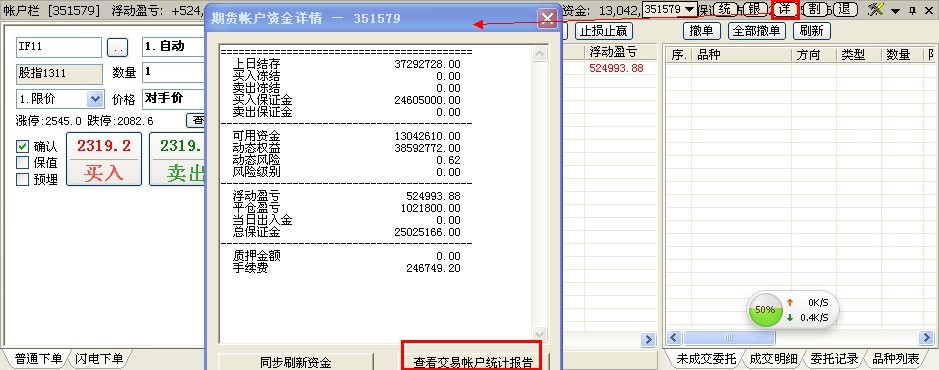Click the contract browse '..' button

click(117, 47)
